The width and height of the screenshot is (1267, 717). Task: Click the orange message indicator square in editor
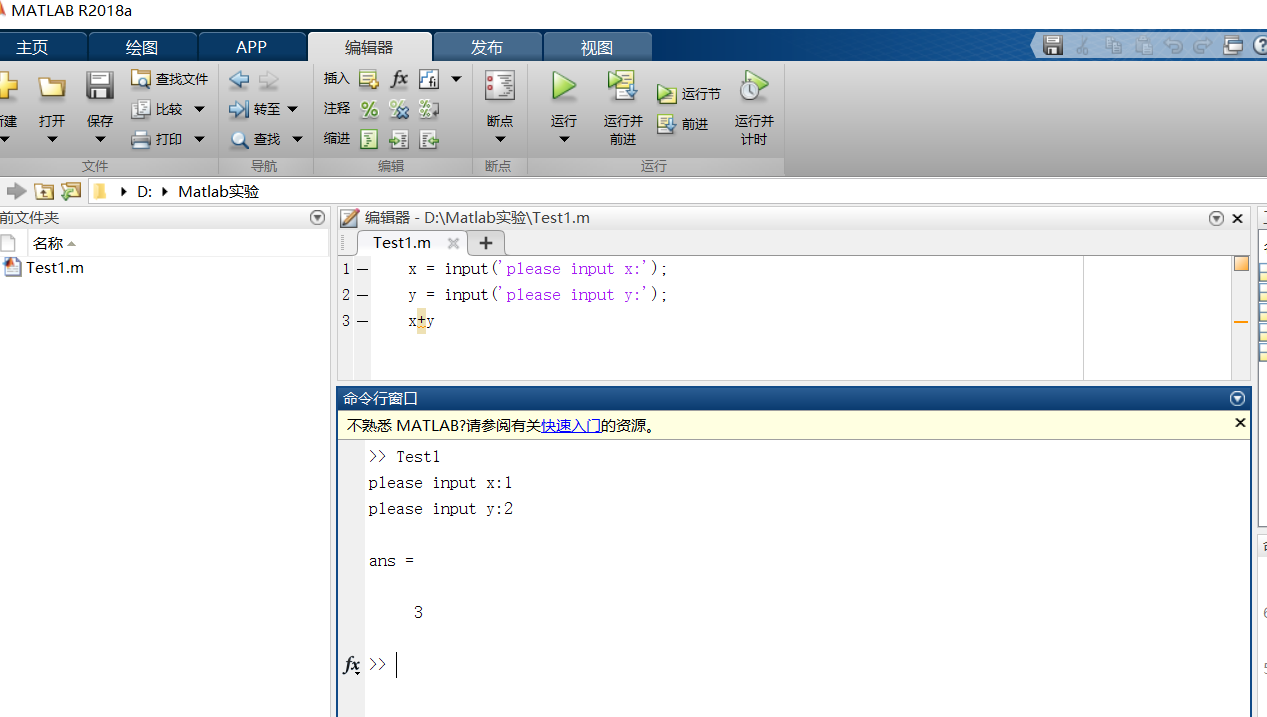[x=1241, y=264]
